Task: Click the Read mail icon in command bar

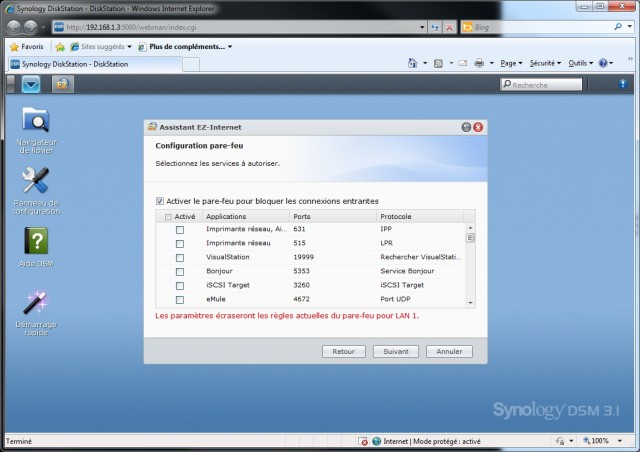Action: click(462, 63)
